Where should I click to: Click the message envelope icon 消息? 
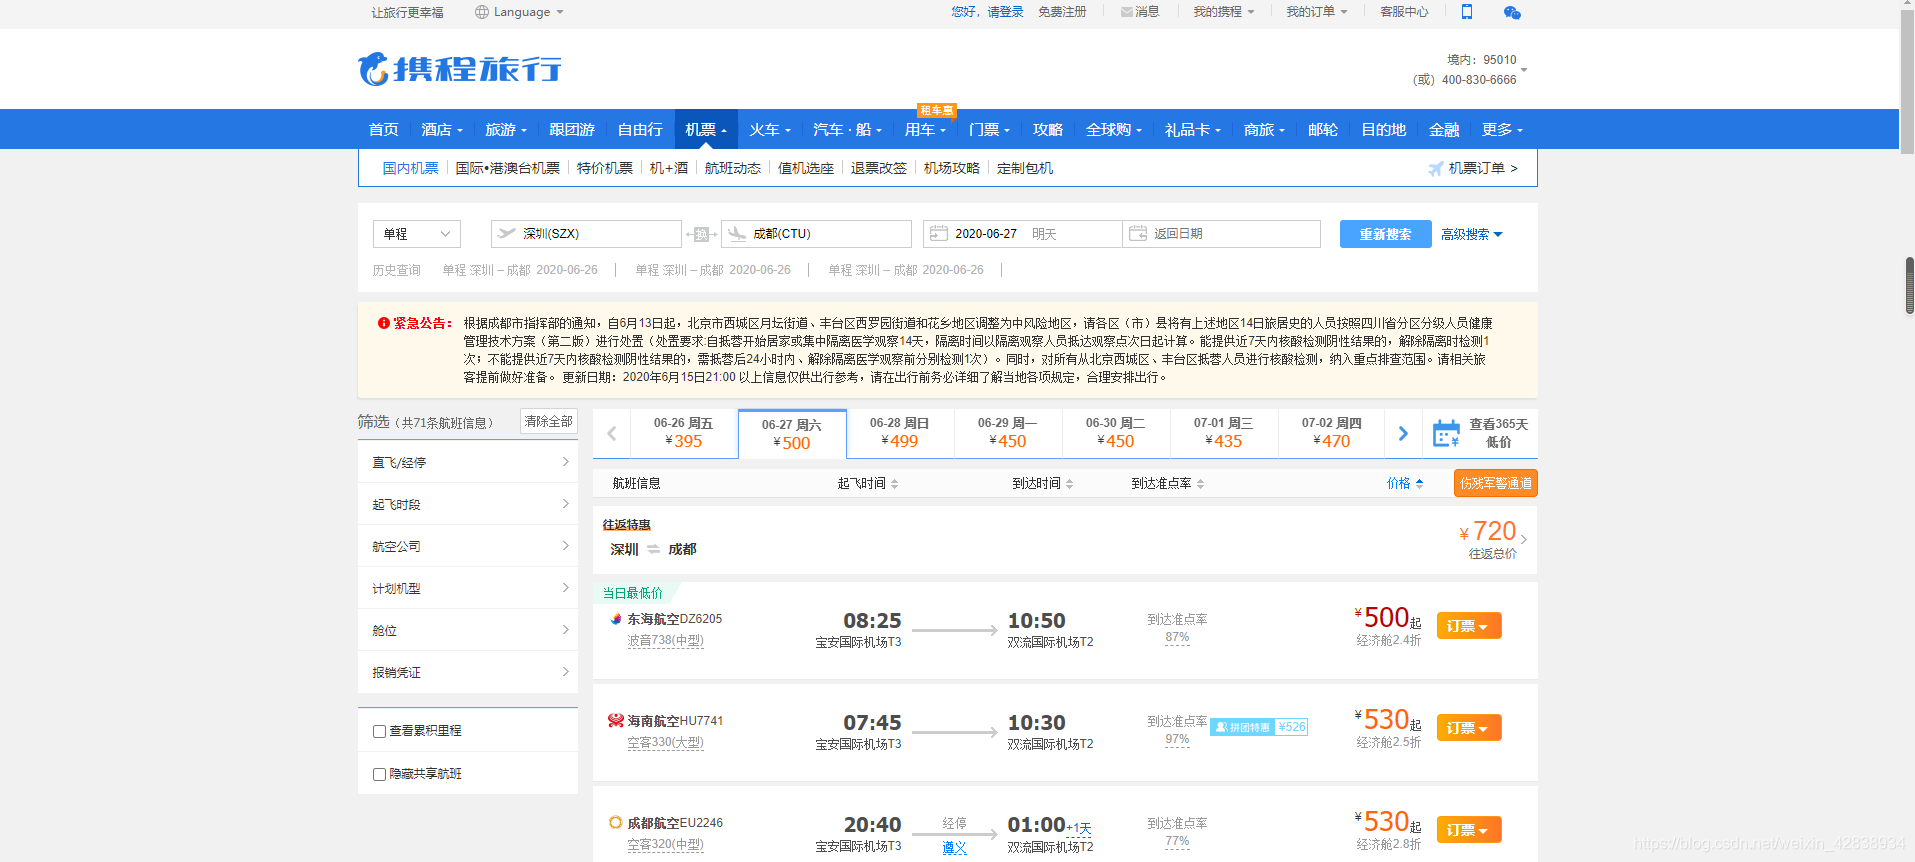tap(1127, 12)
